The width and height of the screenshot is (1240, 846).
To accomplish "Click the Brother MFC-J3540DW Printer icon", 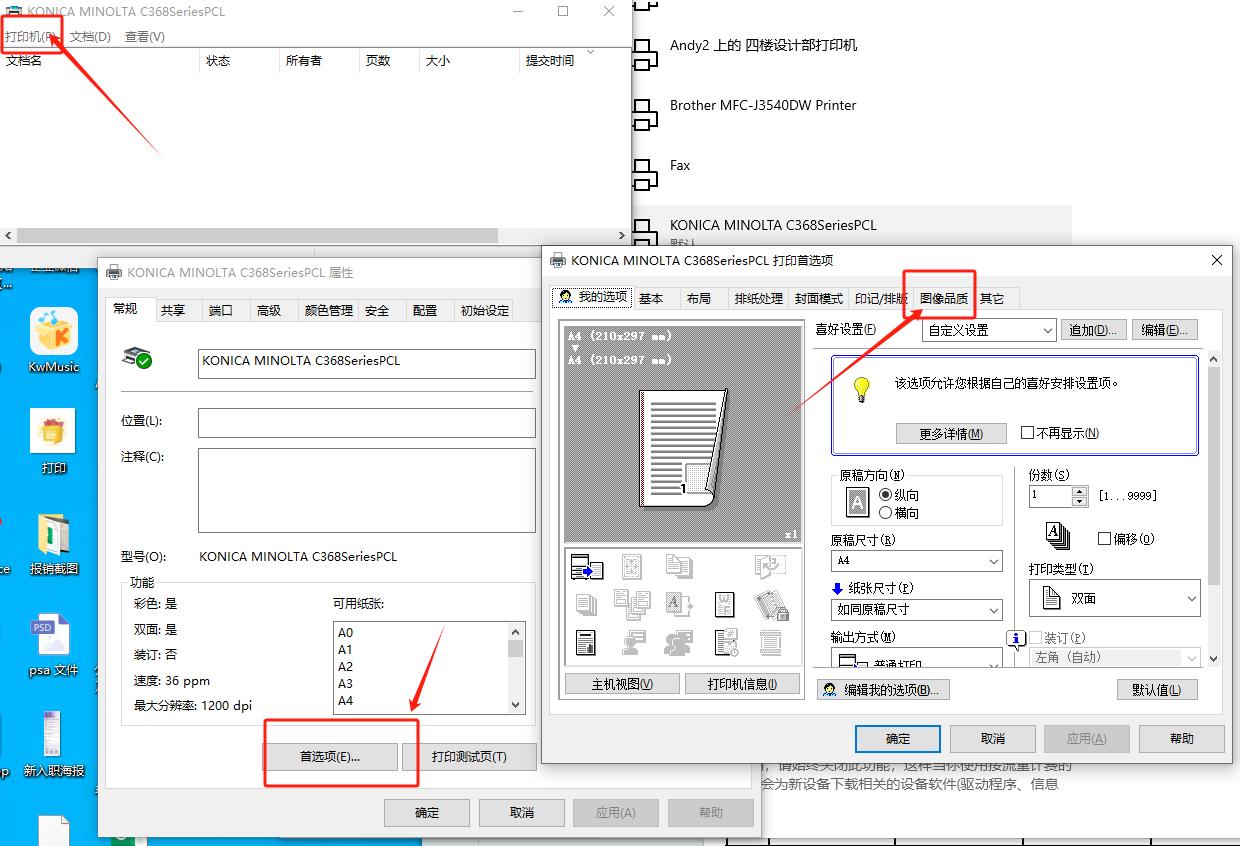I will click(x=646, y=112).
